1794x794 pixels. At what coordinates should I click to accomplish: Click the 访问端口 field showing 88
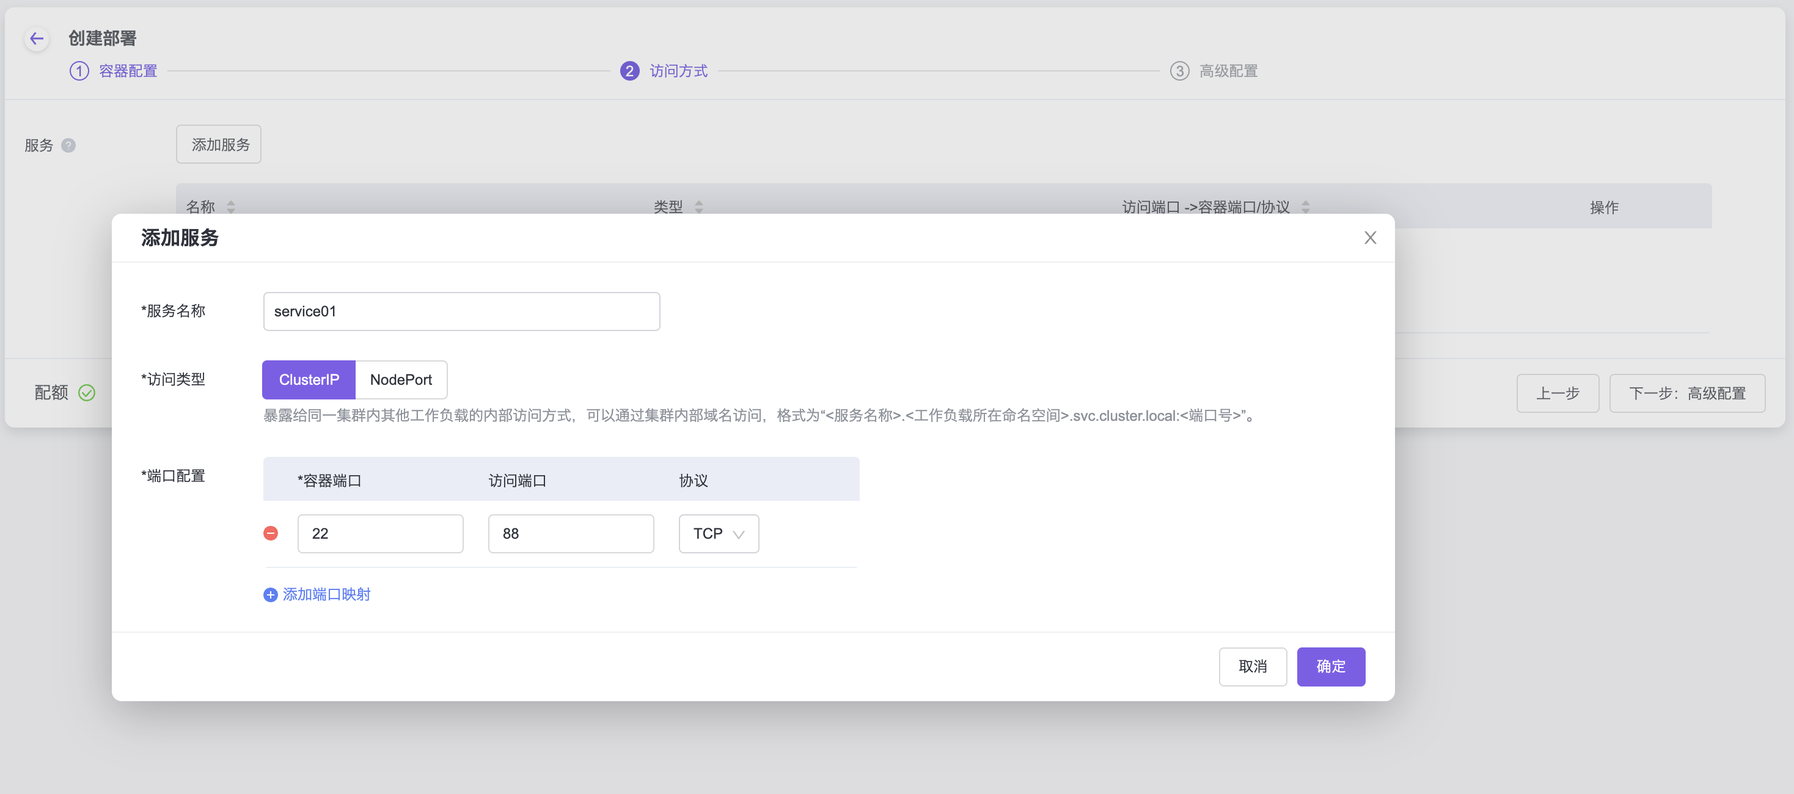pyautogui.click(x=570, y=534)
